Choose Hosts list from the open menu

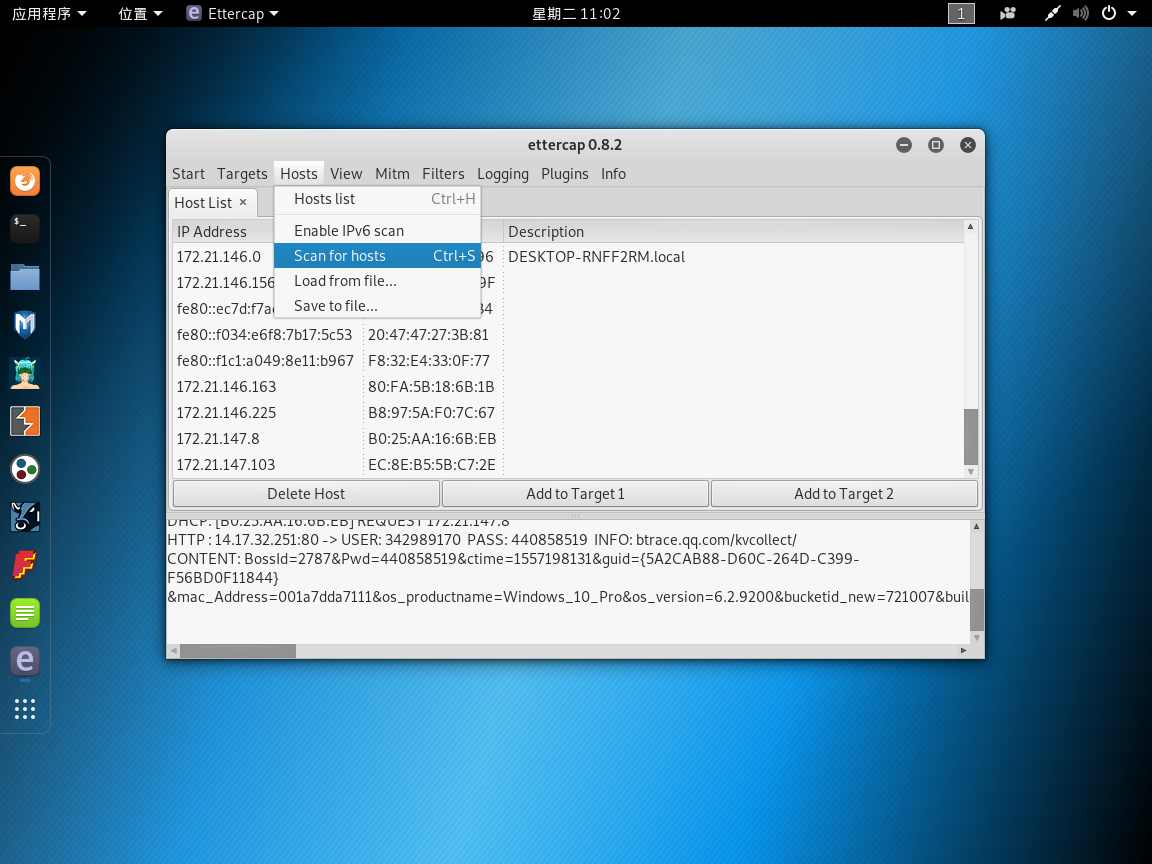click(325, 198)
